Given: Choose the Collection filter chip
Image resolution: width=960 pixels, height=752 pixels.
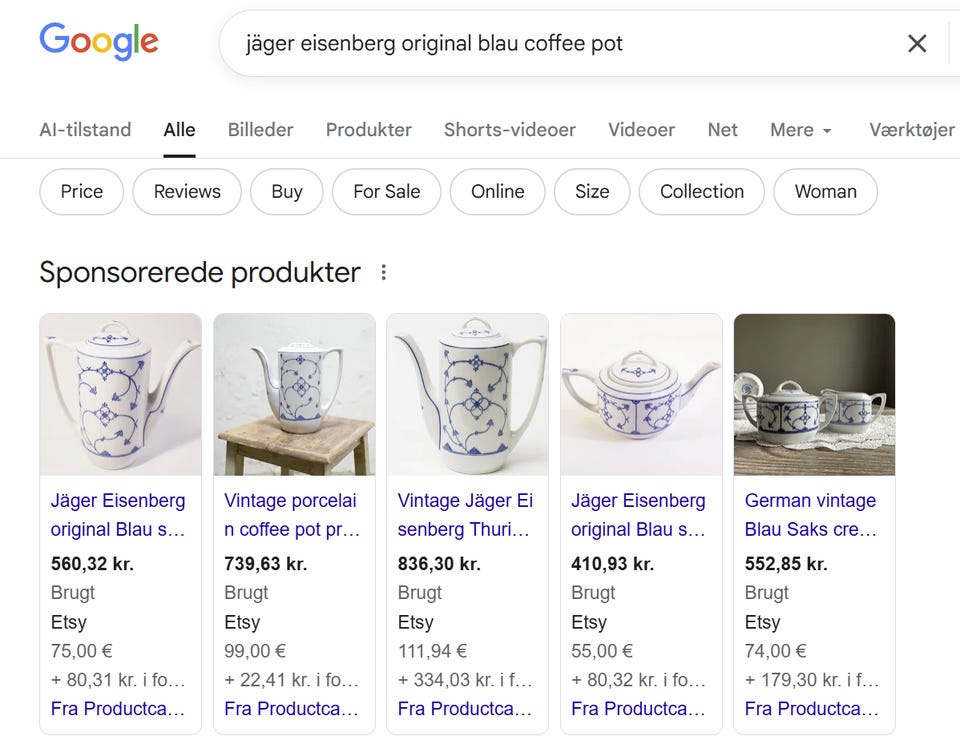Looking at the screenshot, I should point(702,192).
